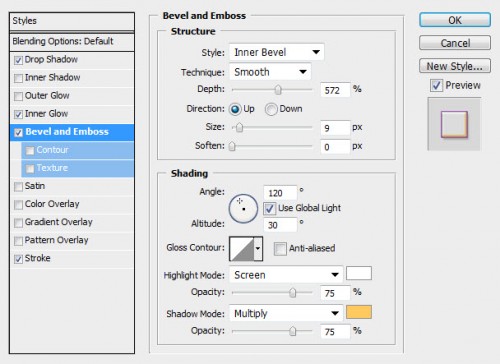Click the Depth value field showing 572

click(335, 90)
